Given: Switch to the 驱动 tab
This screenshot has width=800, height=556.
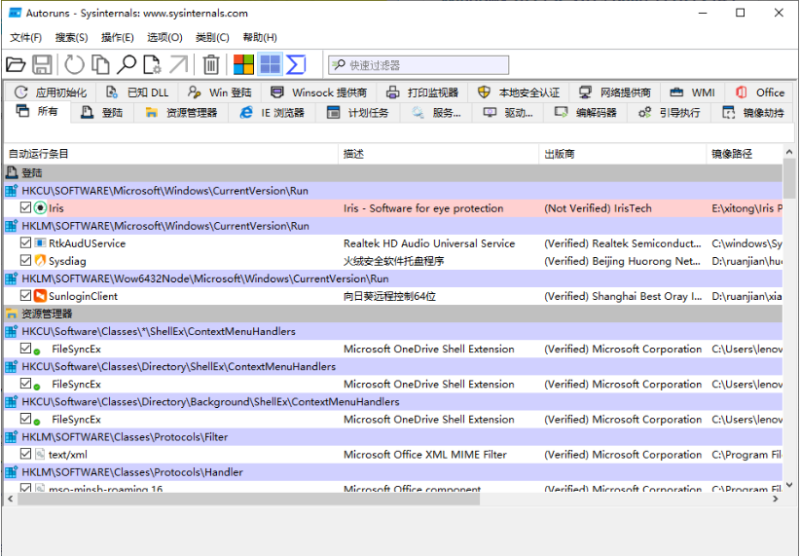Looking at the screenshot, I should [x=508, y=112].
